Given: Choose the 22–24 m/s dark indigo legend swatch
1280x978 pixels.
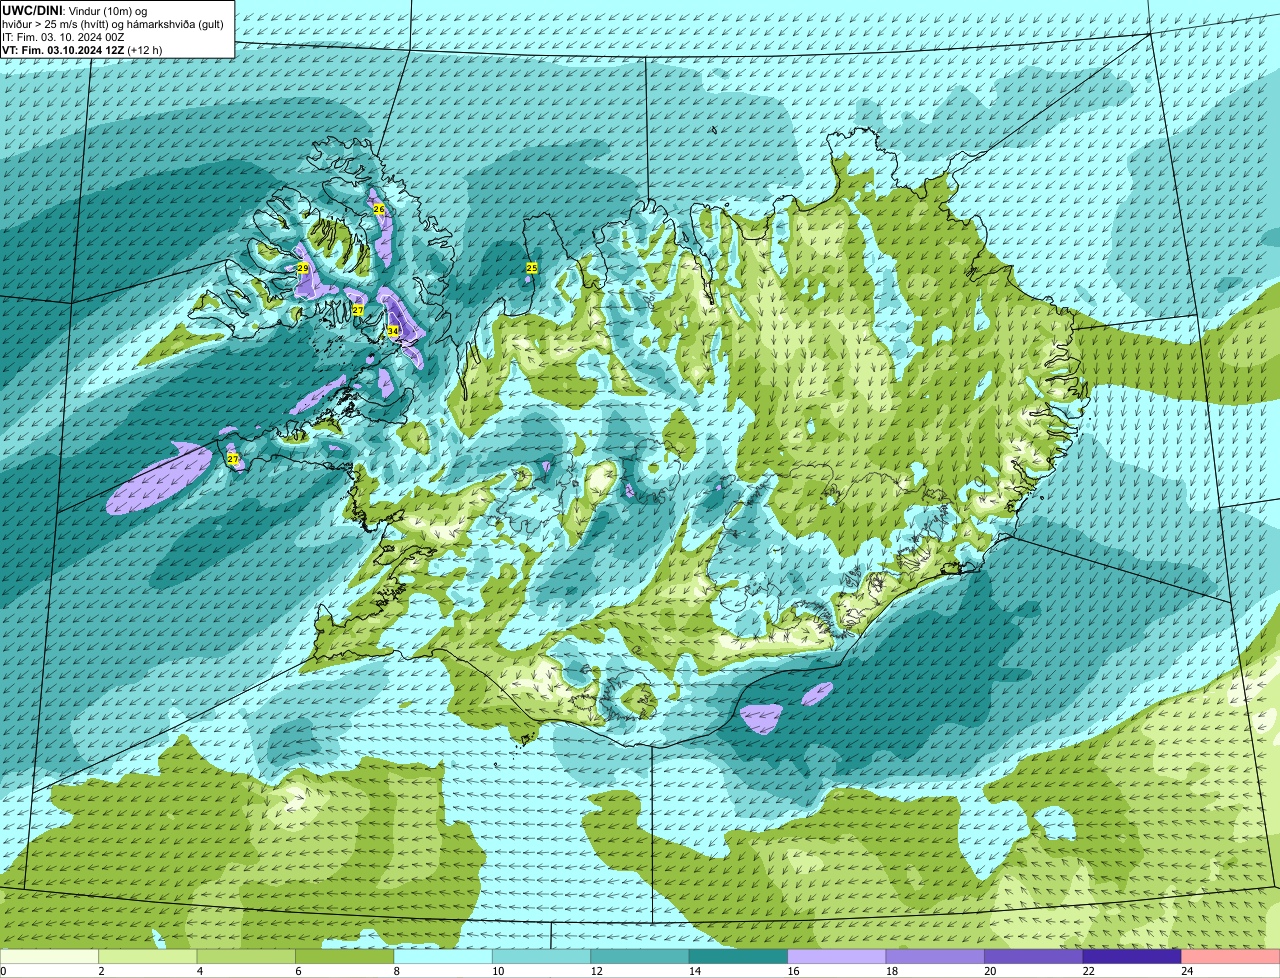Looking at the screenshot, I should (x=1132, y=956).
